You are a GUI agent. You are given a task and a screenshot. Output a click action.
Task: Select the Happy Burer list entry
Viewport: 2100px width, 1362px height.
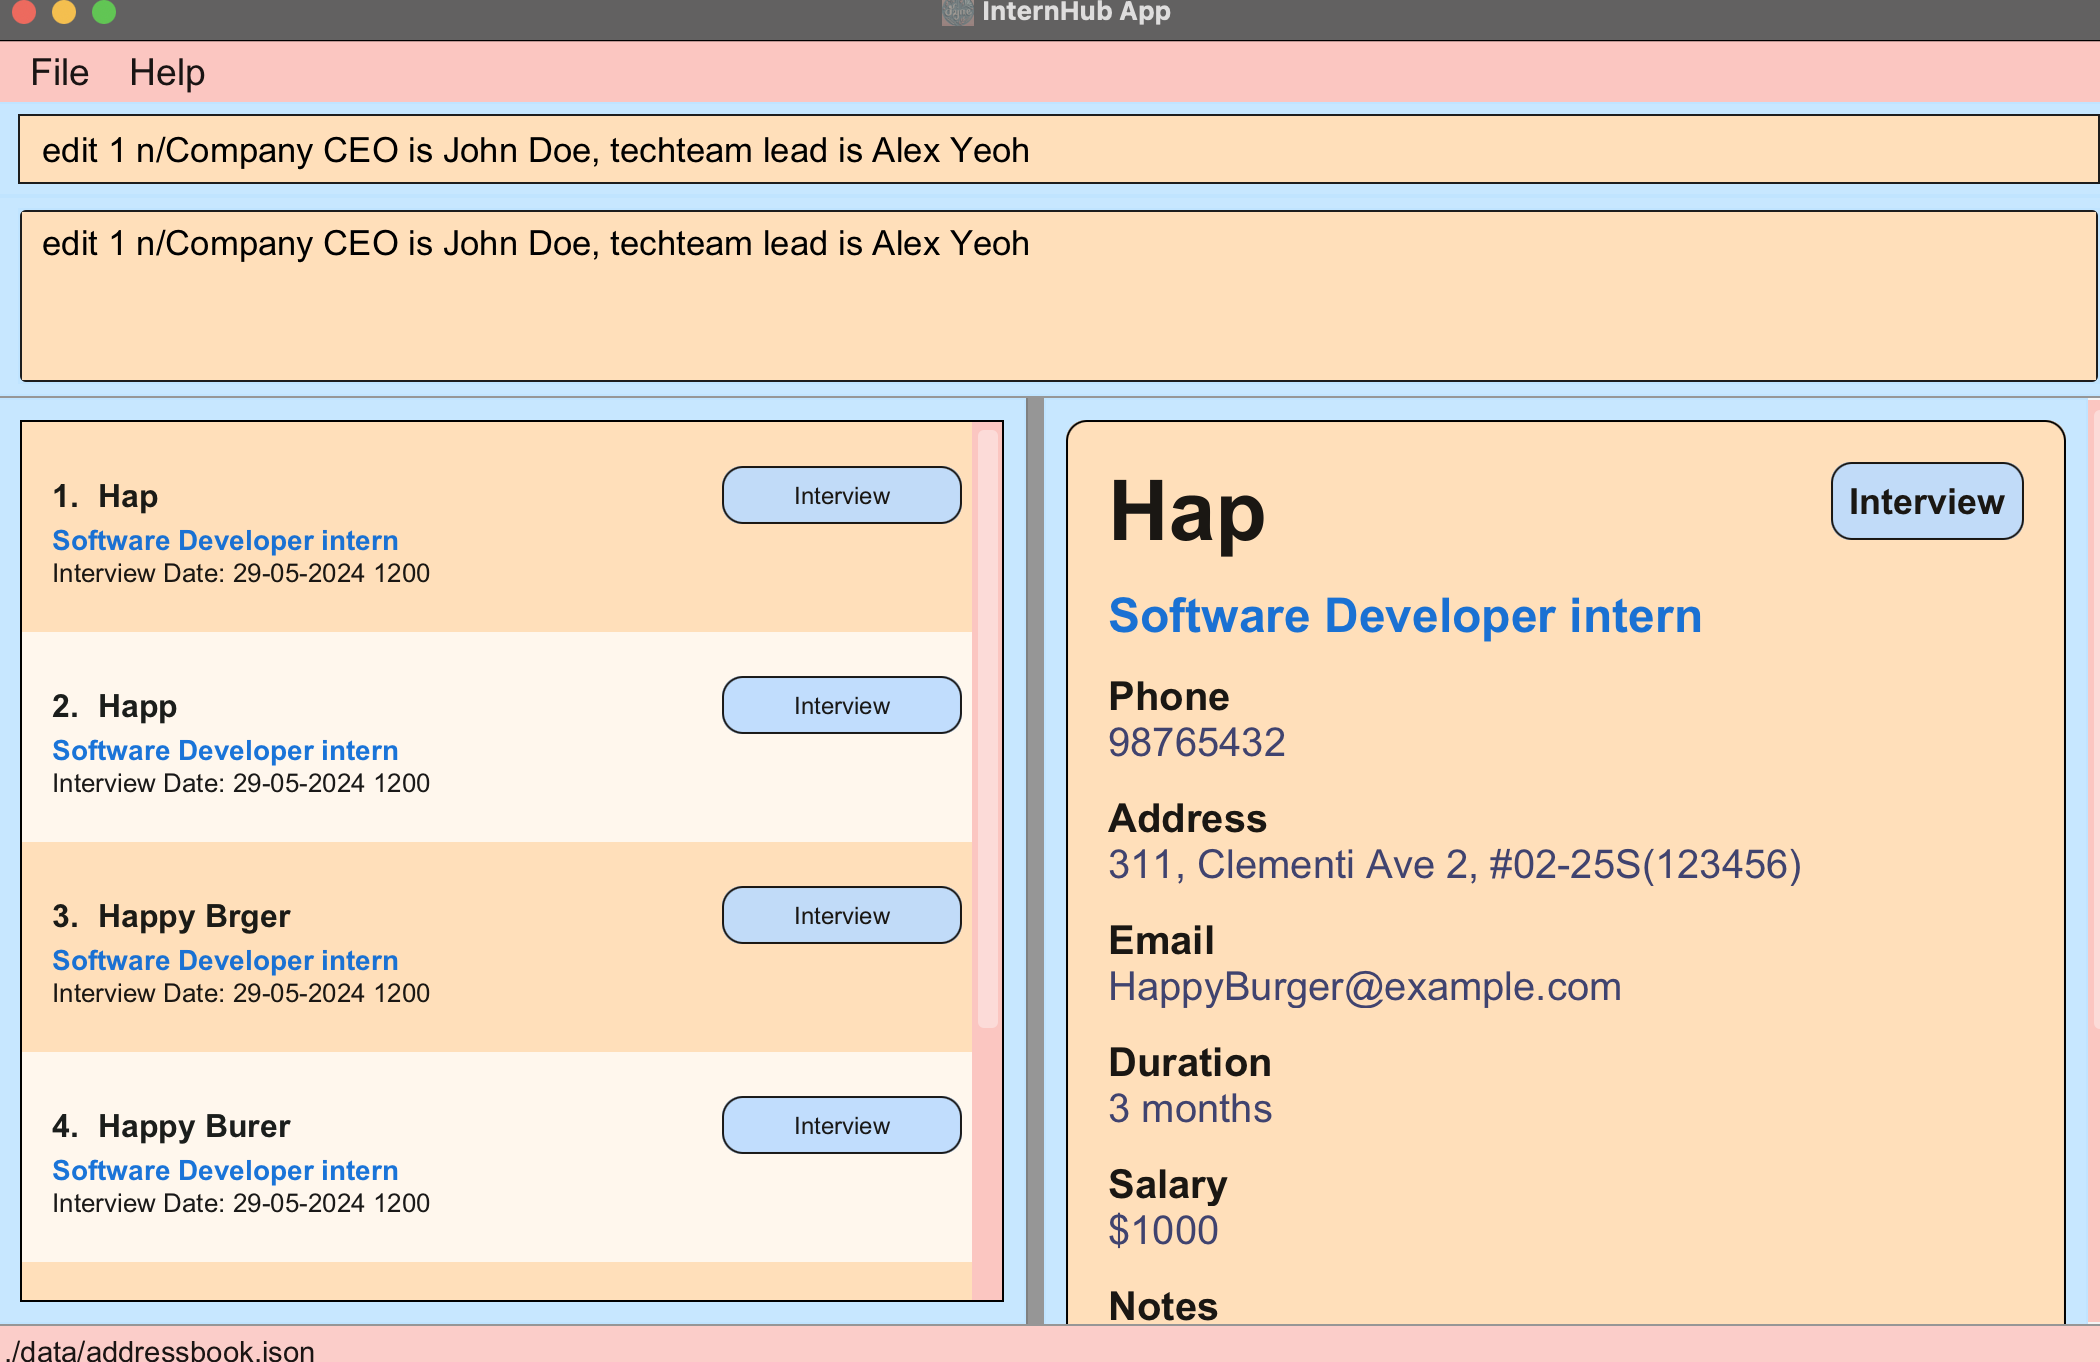194,1127
